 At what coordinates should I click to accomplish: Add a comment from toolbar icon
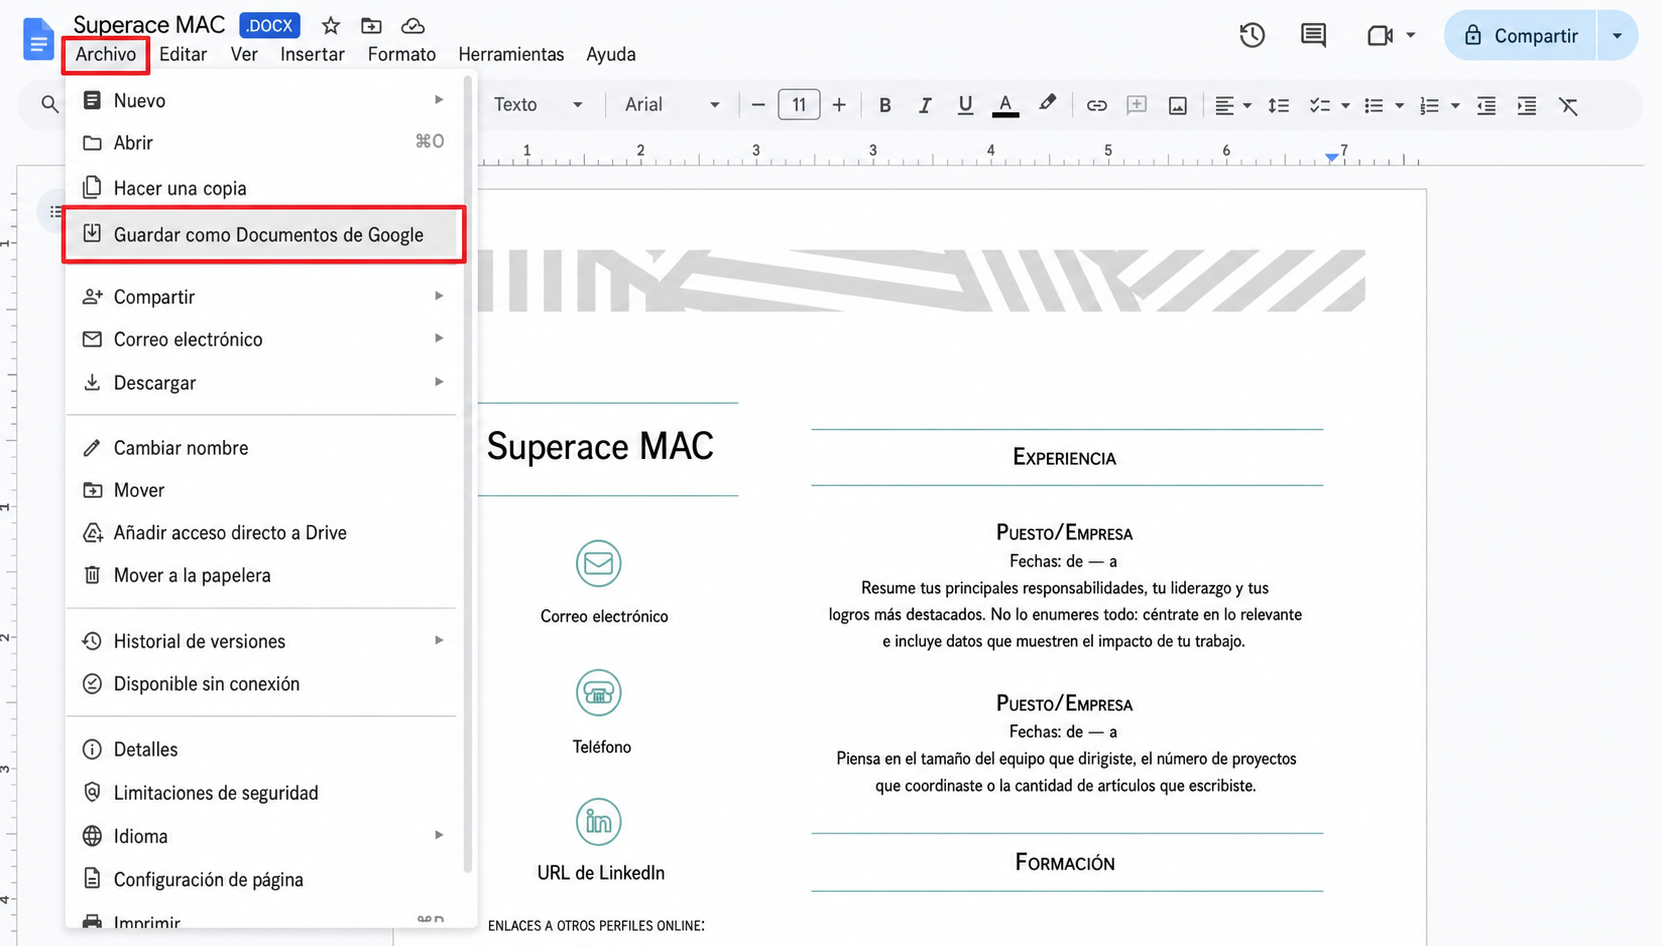(1137, 105)
